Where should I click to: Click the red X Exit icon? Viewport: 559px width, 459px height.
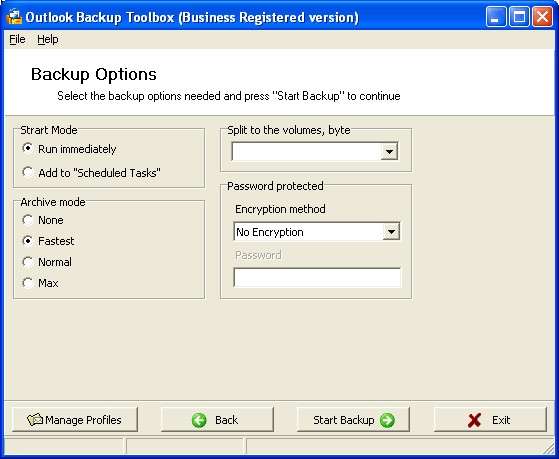[474, 420]
